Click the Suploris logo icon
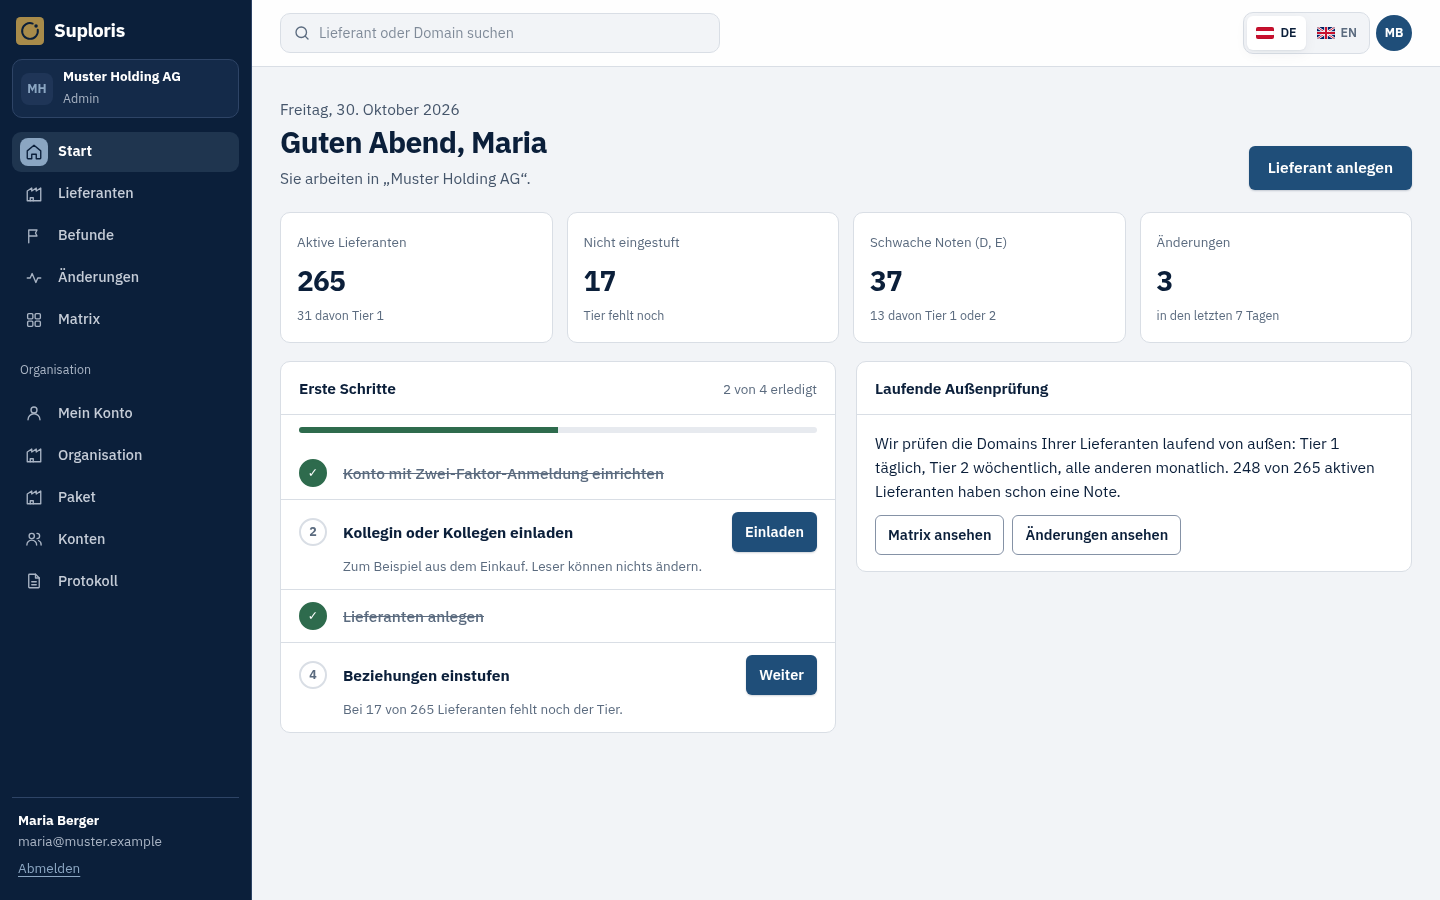 (x=30, y=31)
